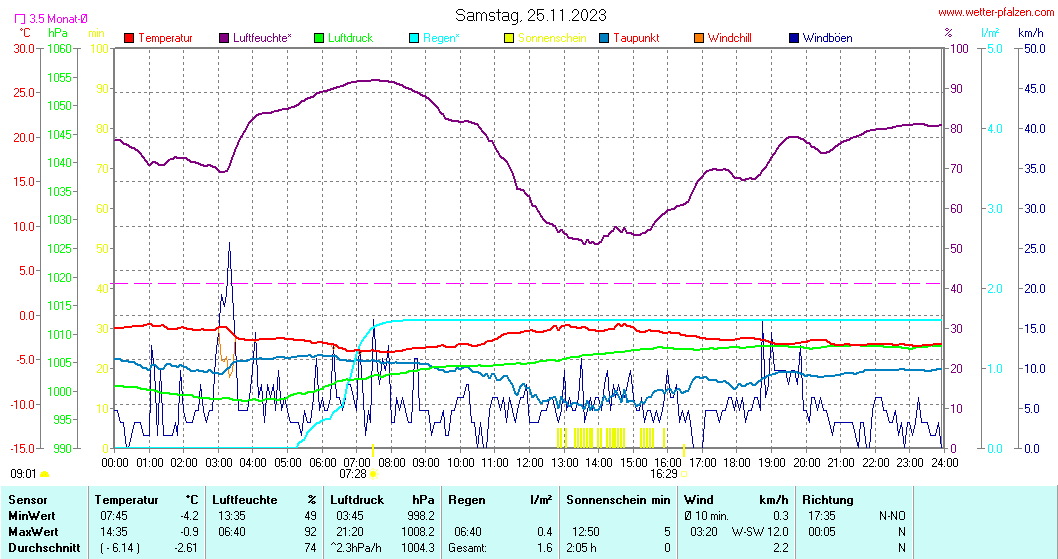This screenshot has width=1058, height=559.
Task: Click the average wind value 2.2
Action: tap(781, 548)
